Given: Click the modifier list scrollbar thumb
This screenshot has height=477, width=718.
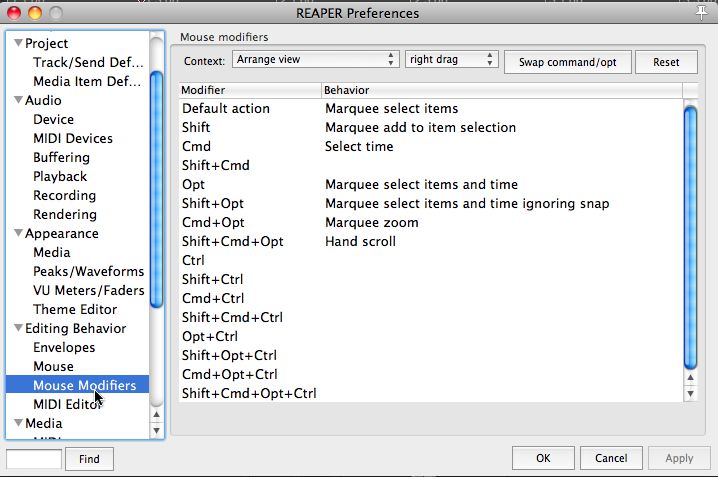Looking at the screenshot, I should point(690,237).
